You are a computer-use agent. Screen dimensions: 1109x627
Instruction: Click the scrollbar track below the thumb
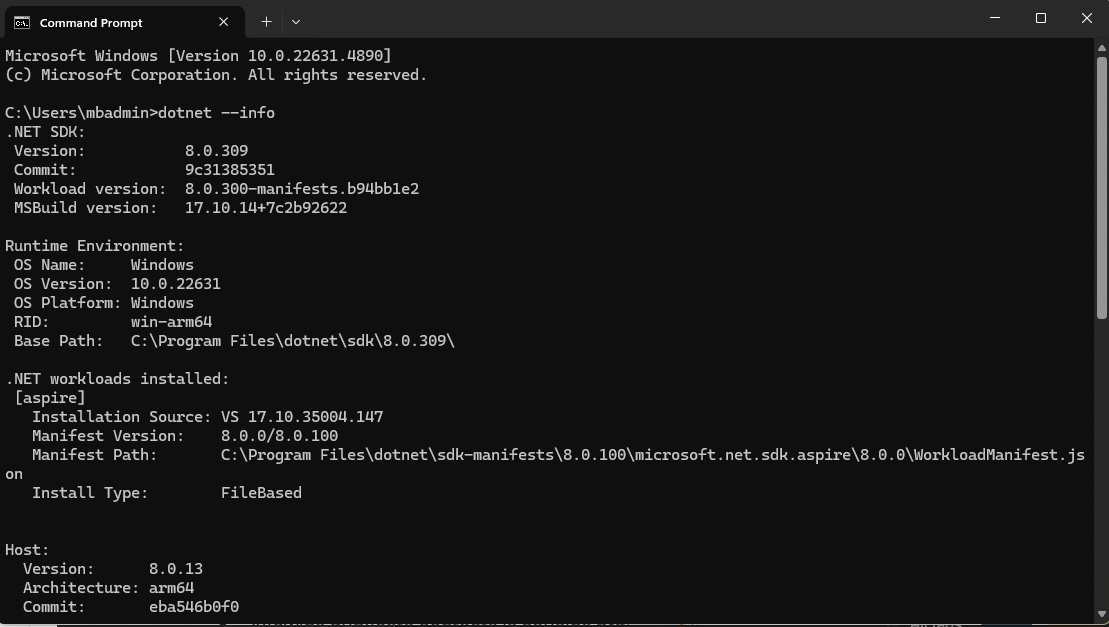[1101, 463]
